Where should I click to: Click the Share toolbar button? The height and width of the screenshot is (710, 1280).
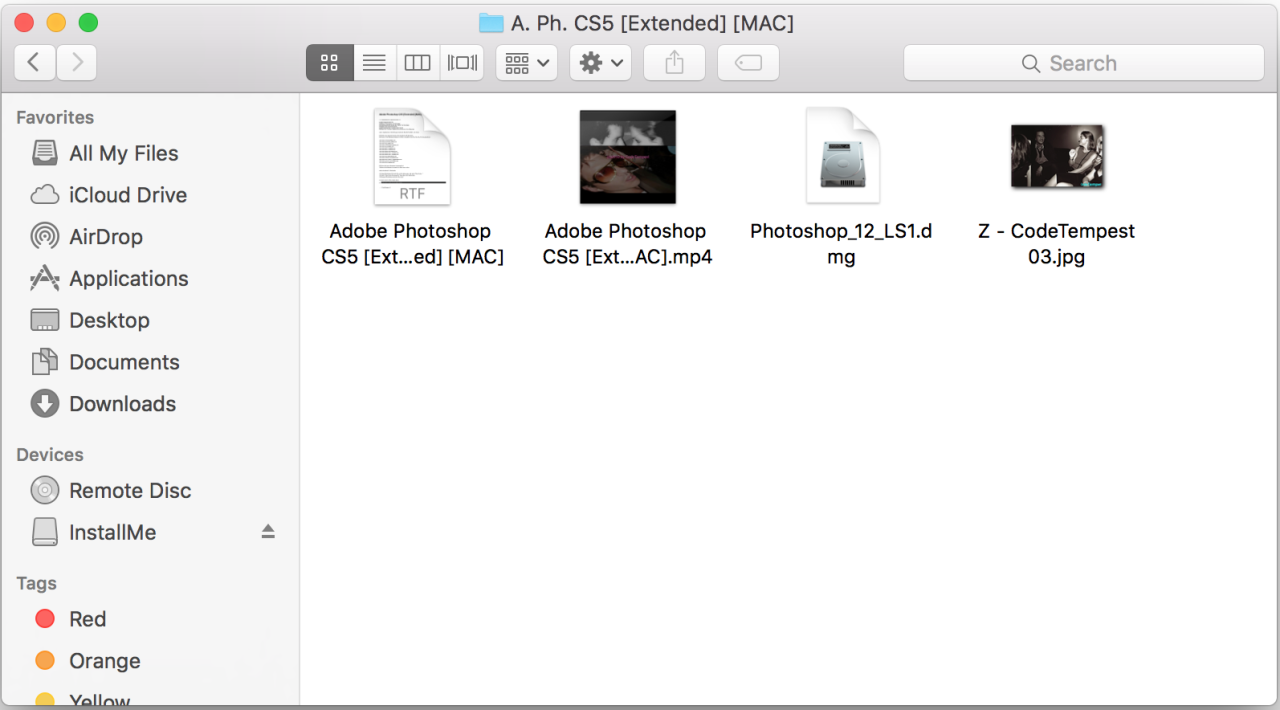tap(674, 63)
